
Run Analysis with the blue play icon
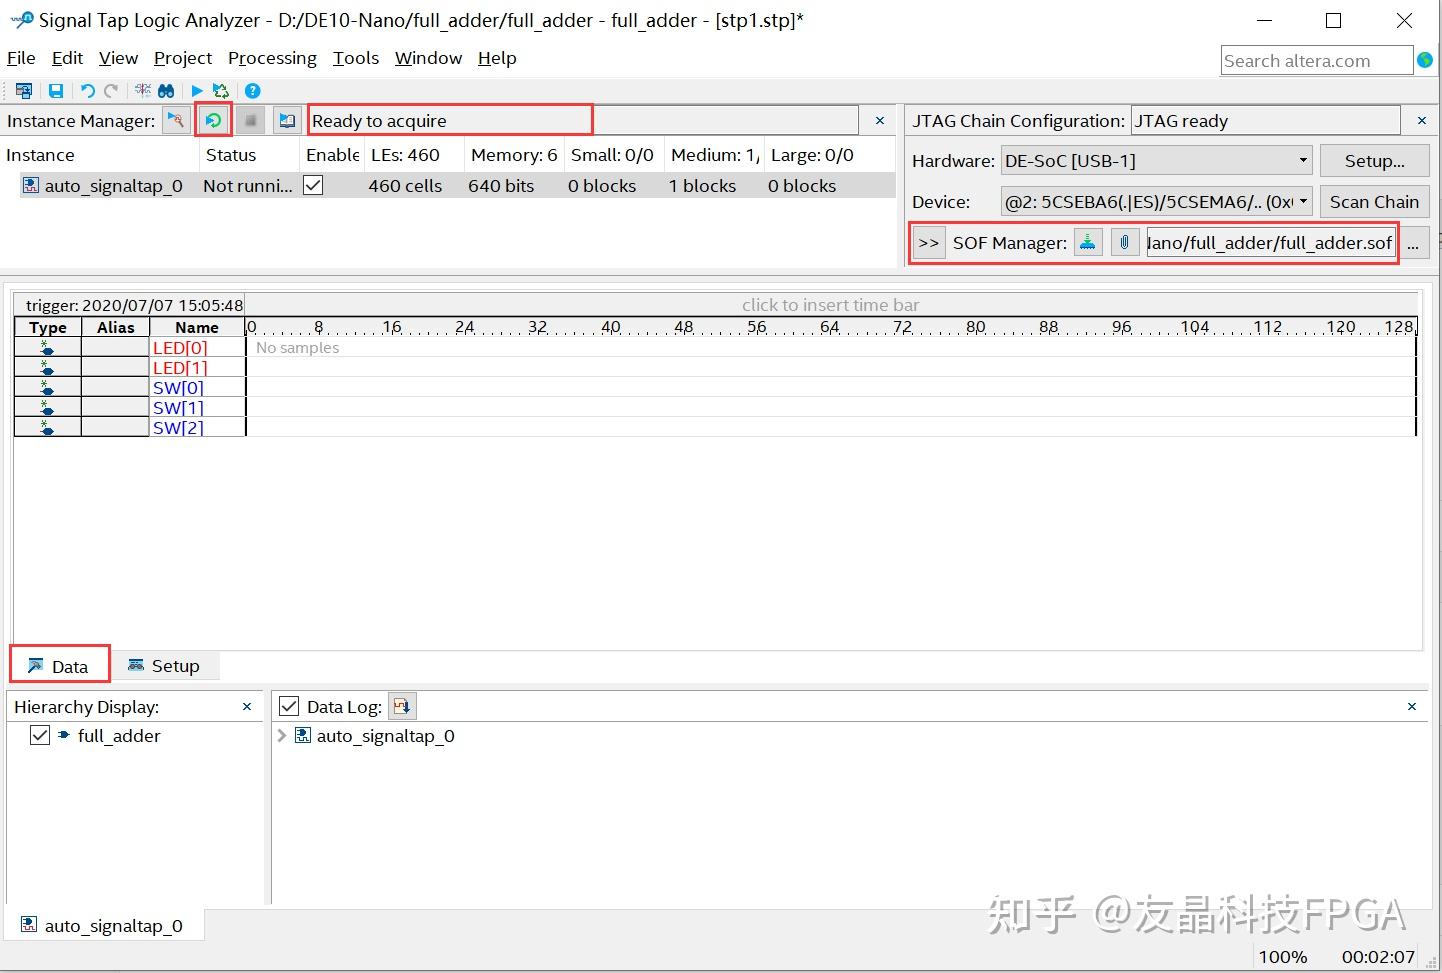click(x=196, y=90)
